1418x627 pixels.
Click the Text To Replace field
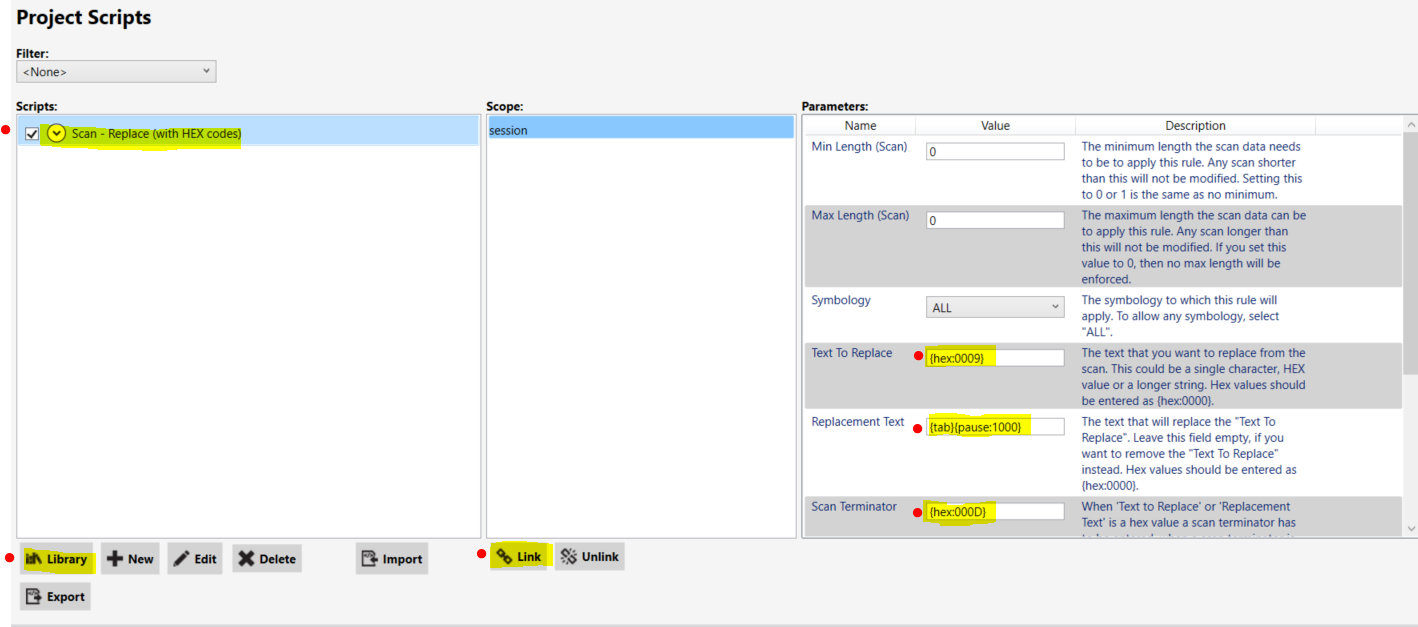tap(994, 358)
